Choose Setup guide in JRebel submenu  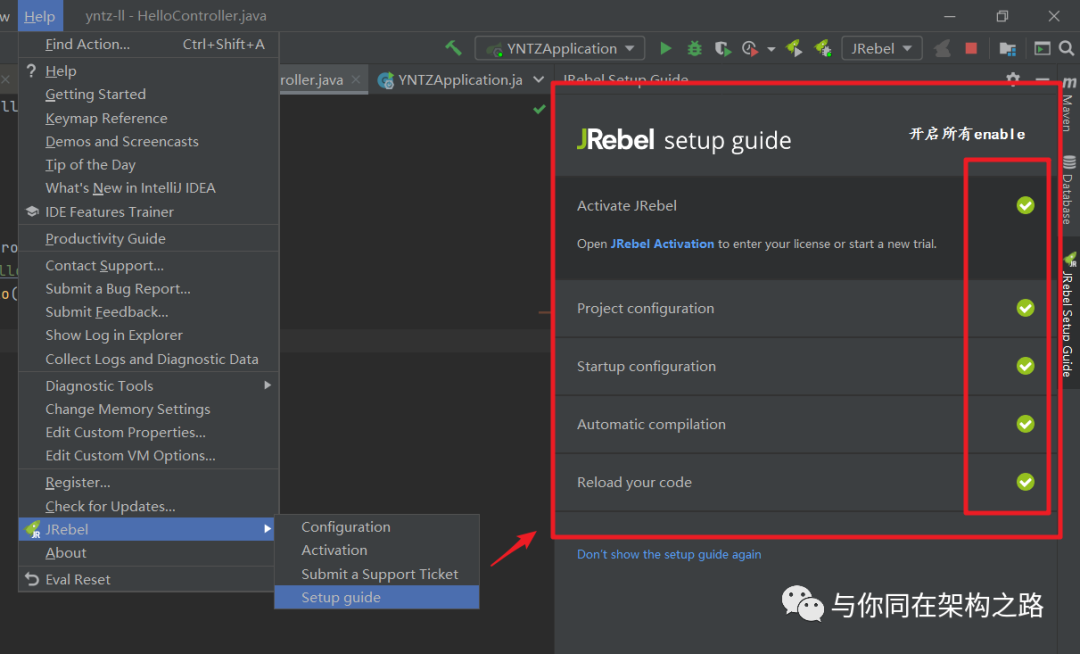coord(377,597)
